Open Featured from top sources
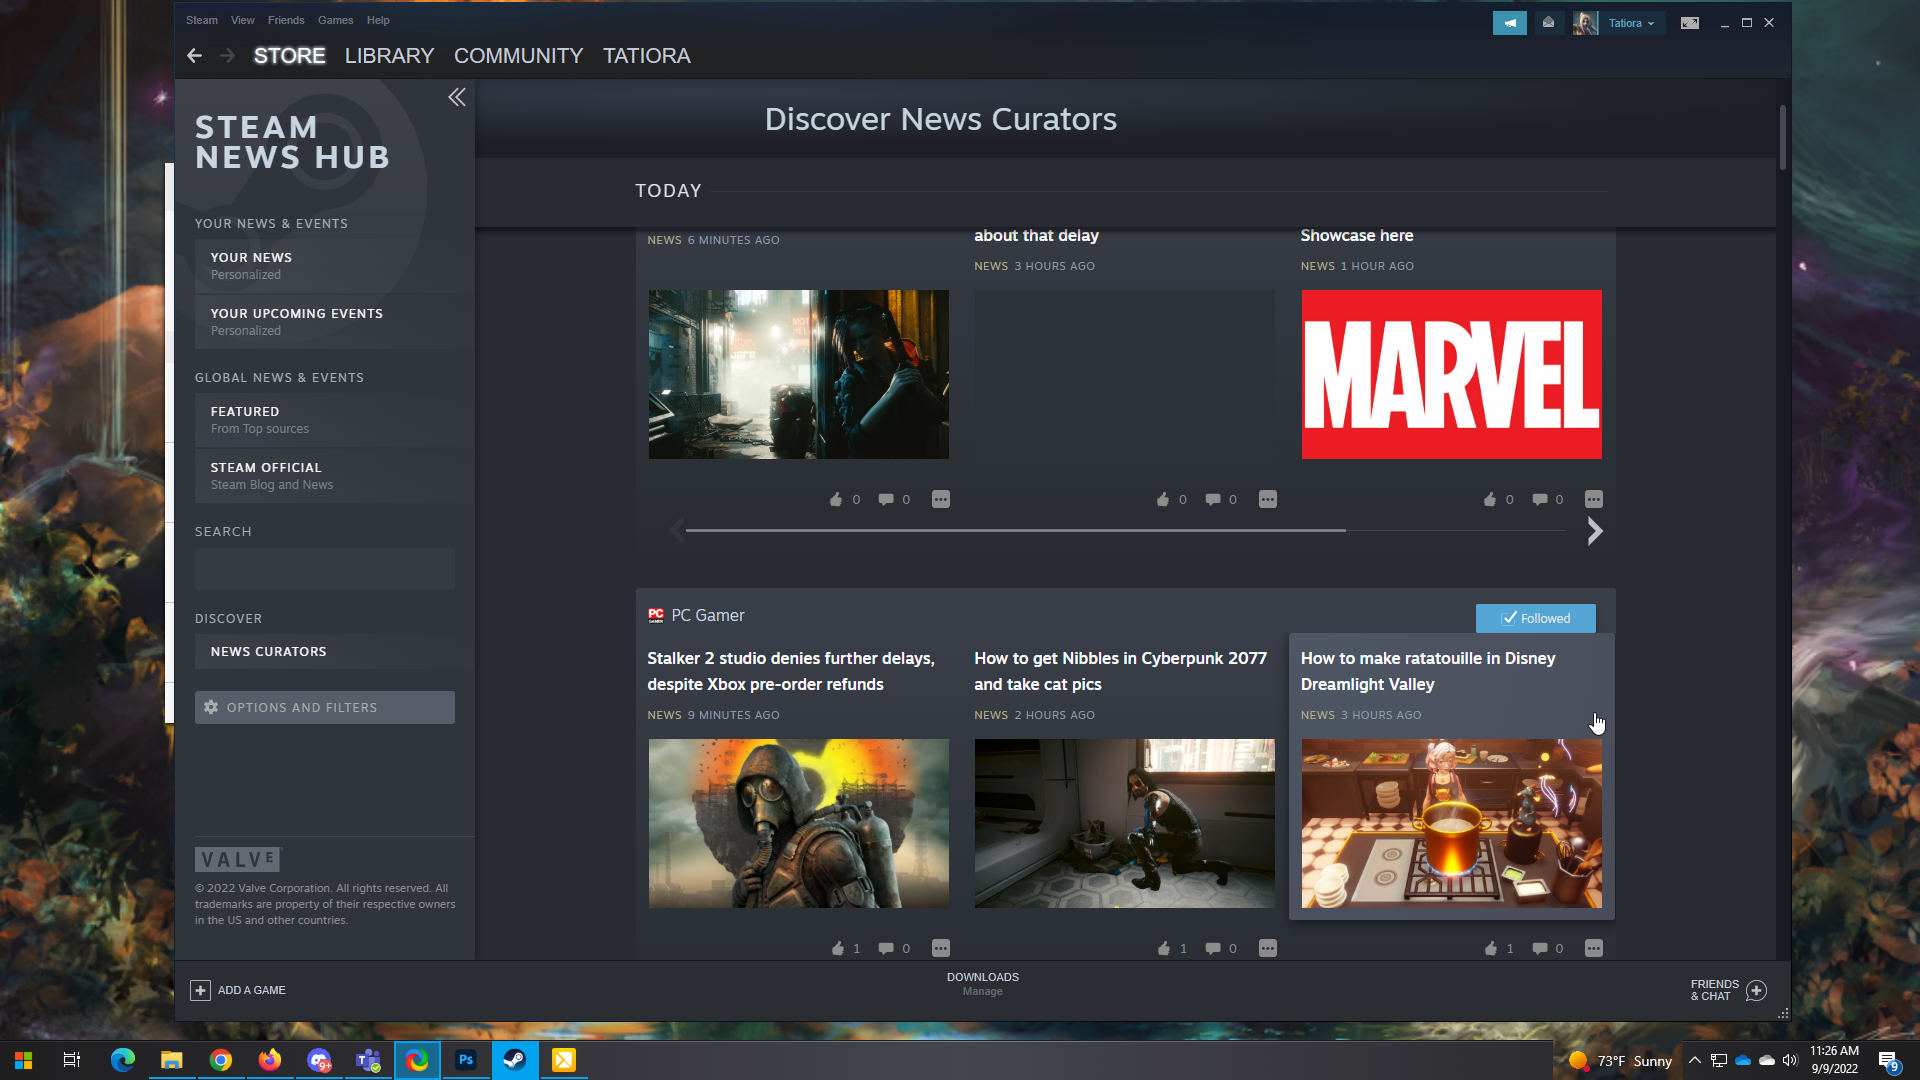The image size is (1920, 1080). tap(334, 419)
